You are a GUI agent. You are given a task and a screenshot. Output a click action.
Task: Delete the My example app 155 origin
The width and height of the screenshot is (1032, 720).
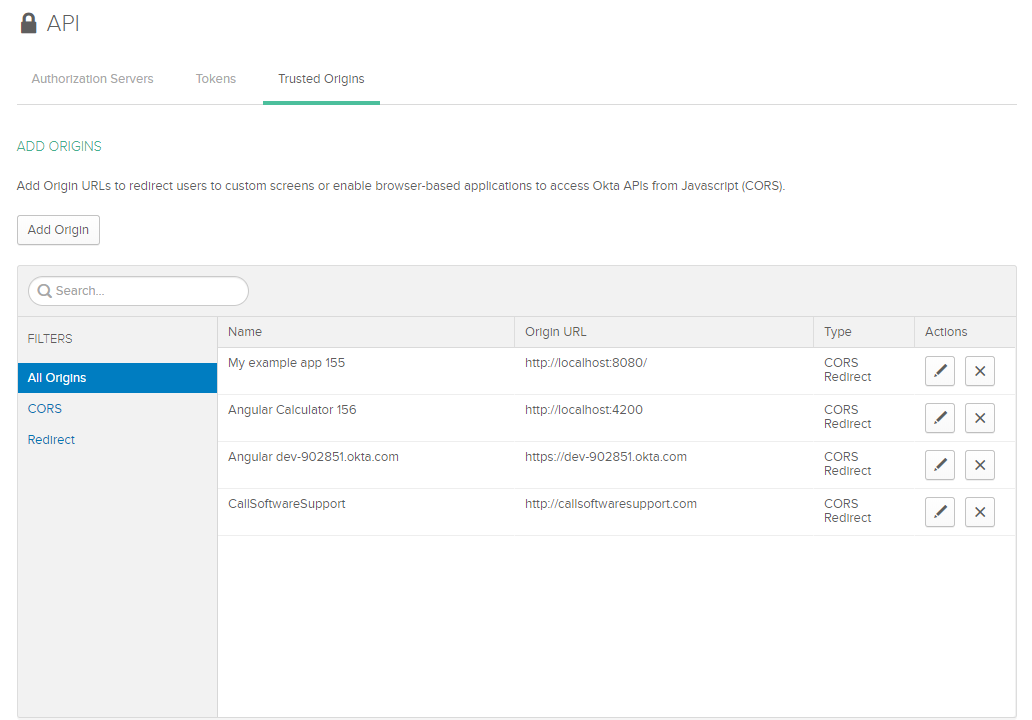coord(979,371)
